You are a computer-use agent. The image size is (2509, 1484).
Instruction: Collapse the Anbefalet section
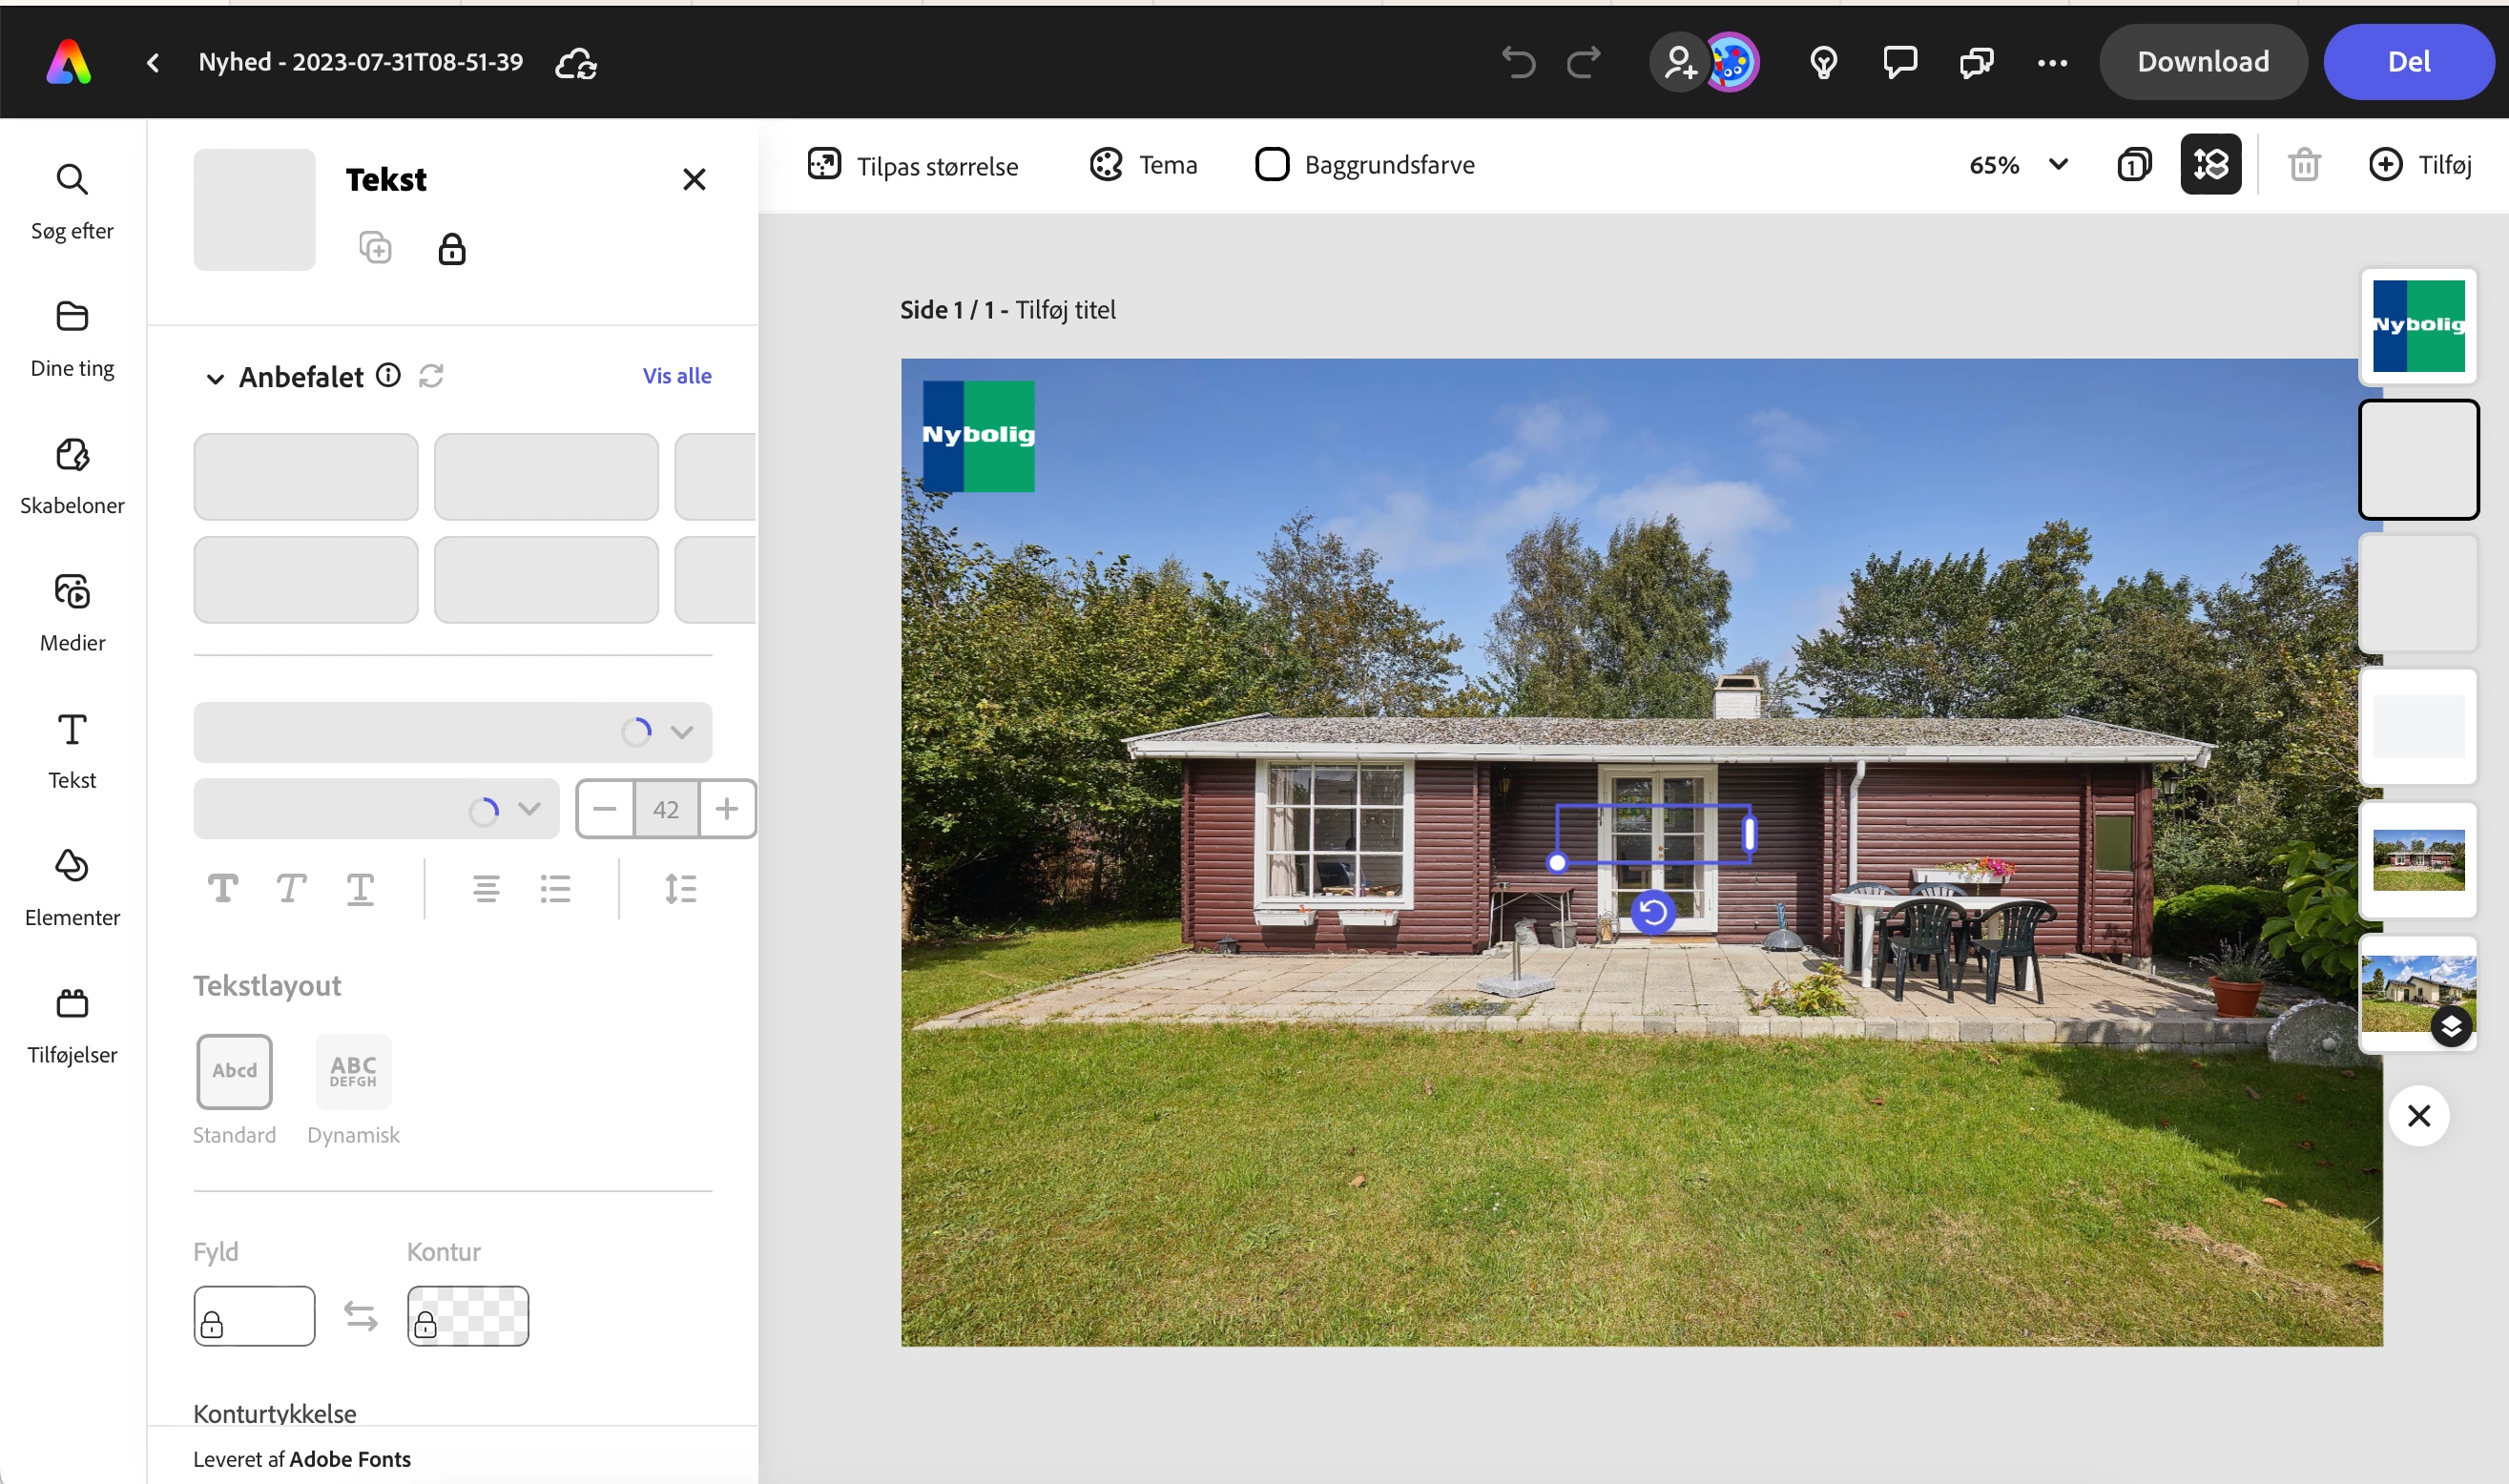coord(214,378)
